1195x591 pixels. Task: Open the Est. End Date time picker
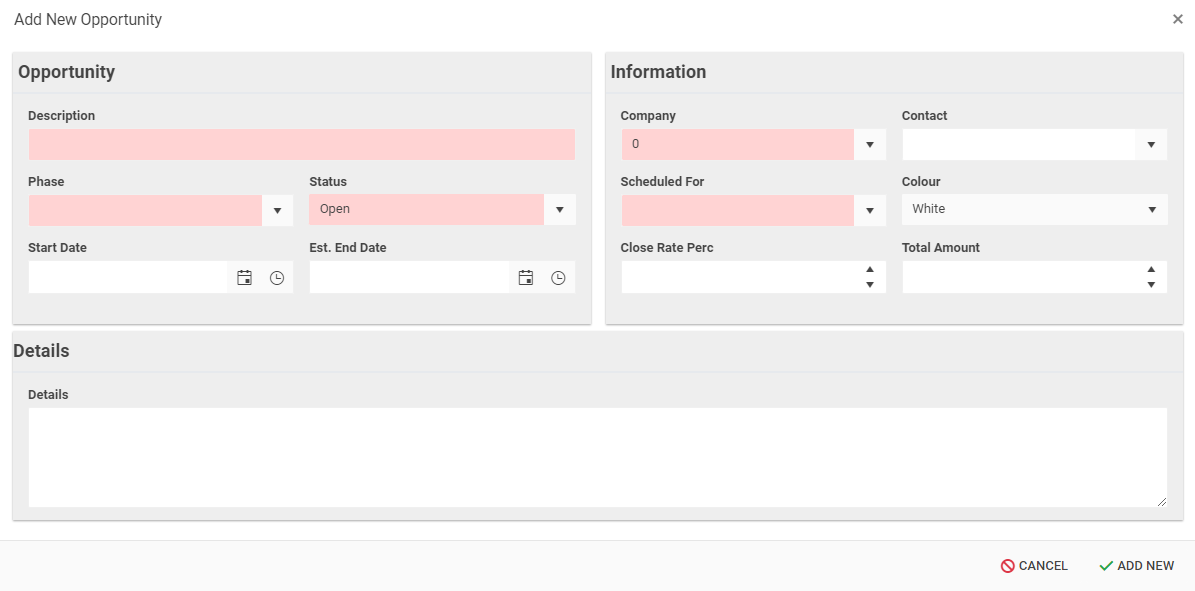coord(559,278)
